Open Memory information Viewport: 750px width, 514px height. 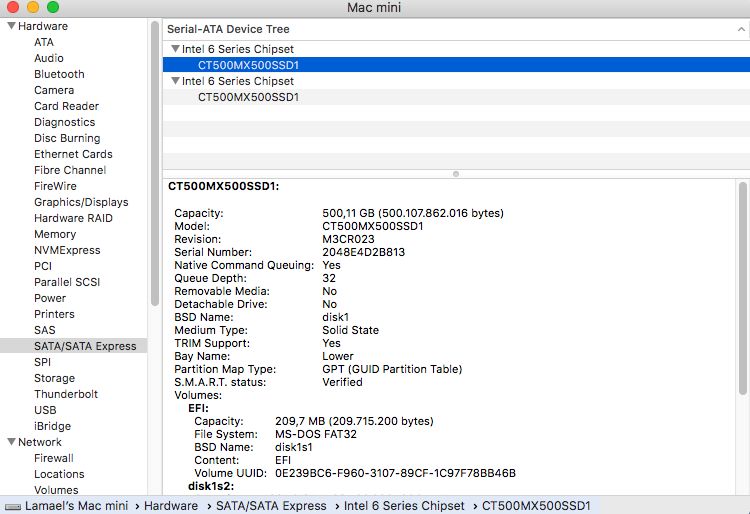(x=55, y=234)
